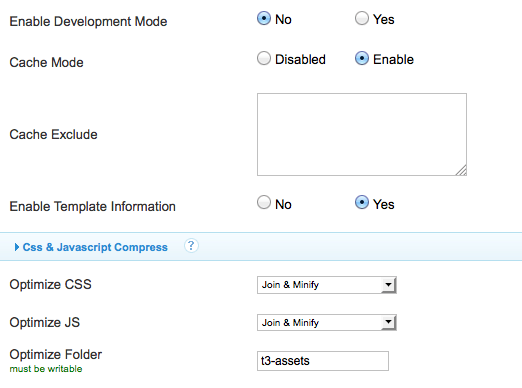522x388 pixels.
Task: Grab the Cache Exclude textarea resize handle
Action: coord(461,170)
